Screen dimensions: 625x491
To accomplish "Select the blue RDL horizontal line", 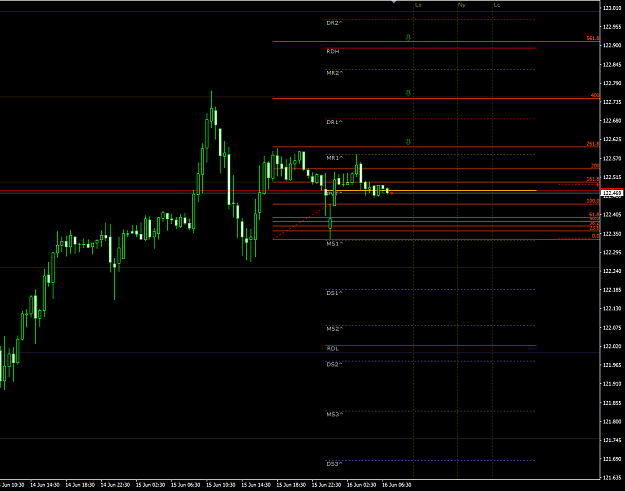I will point(431,346).
